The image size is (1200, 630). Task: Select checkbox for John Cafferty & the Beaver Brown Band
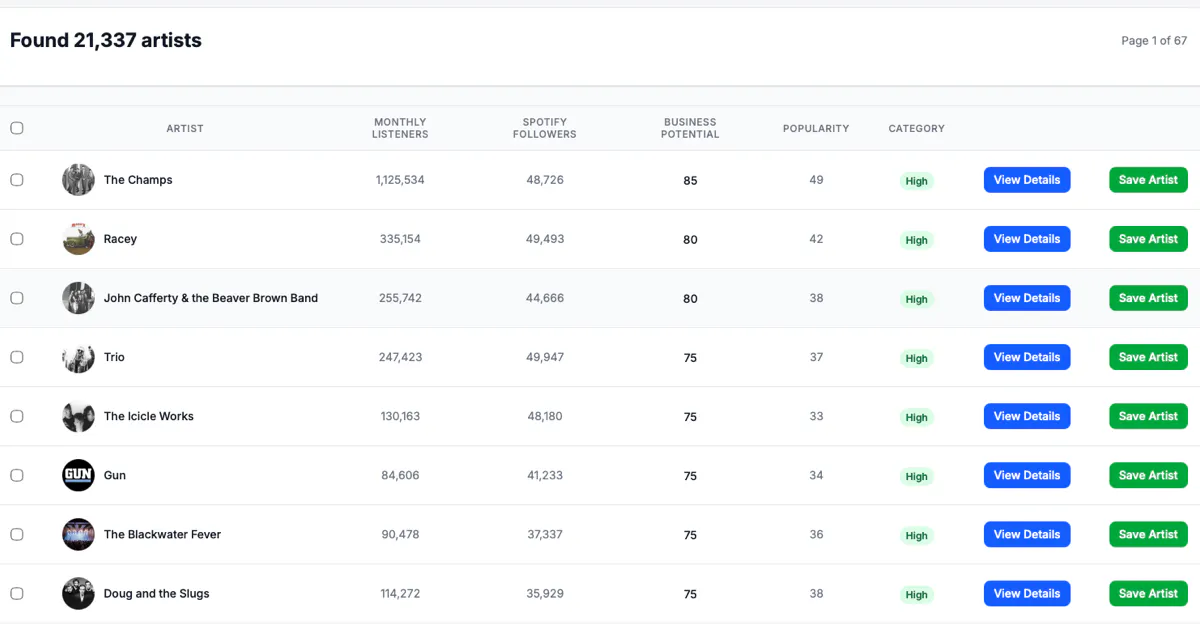pyautogui.click(x=17, y=298)
